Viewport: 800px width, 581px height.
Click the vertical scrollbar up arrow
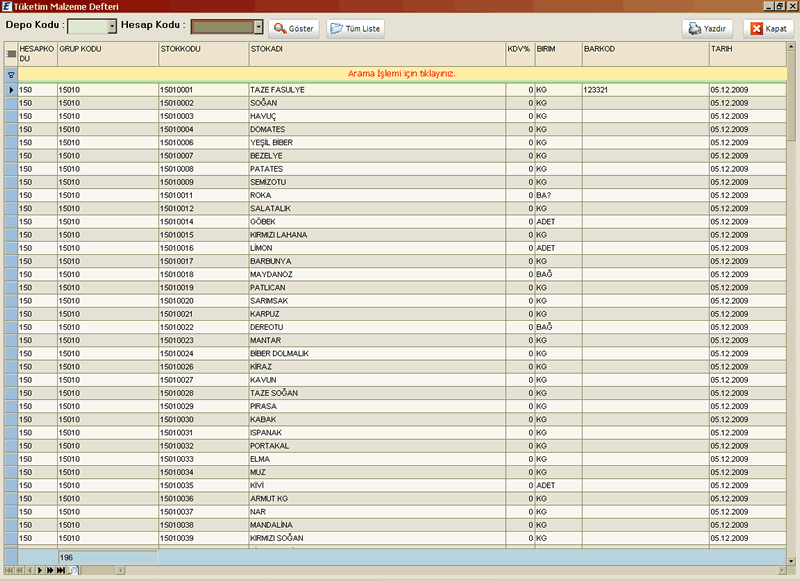click(x=791, y=46)
